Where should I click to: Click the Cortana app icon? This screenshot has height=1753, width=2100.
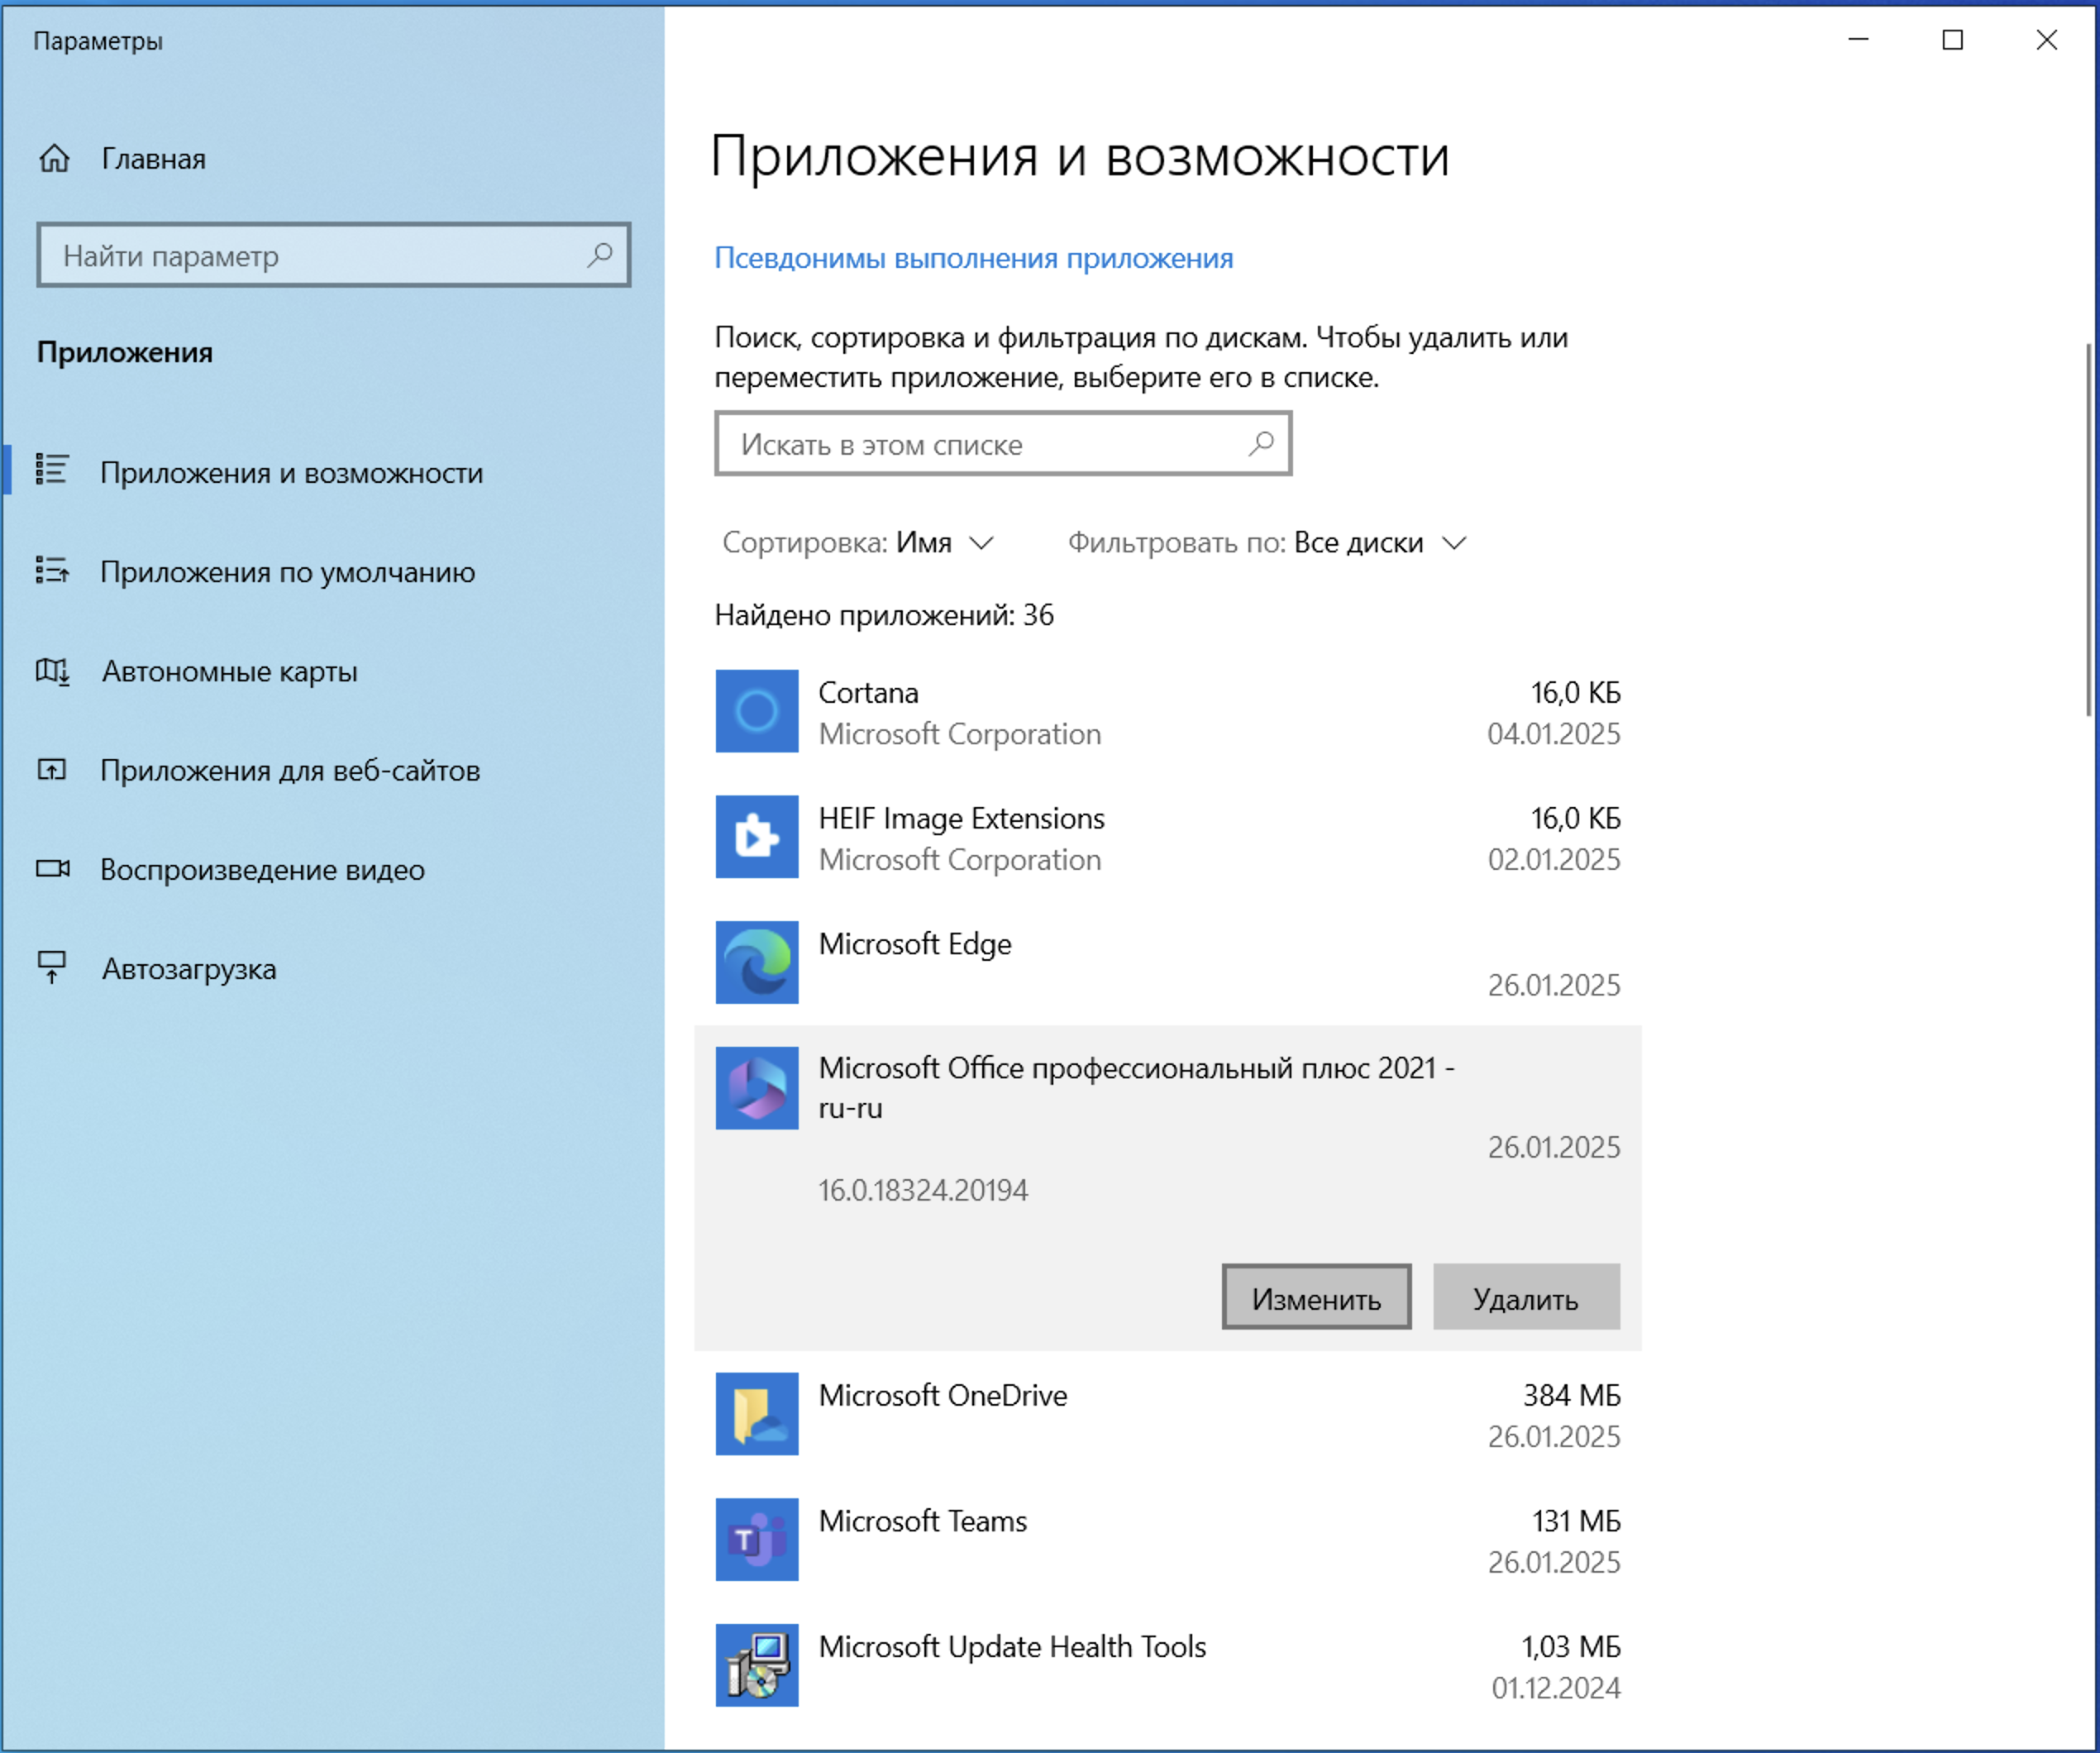click(757, 711)
